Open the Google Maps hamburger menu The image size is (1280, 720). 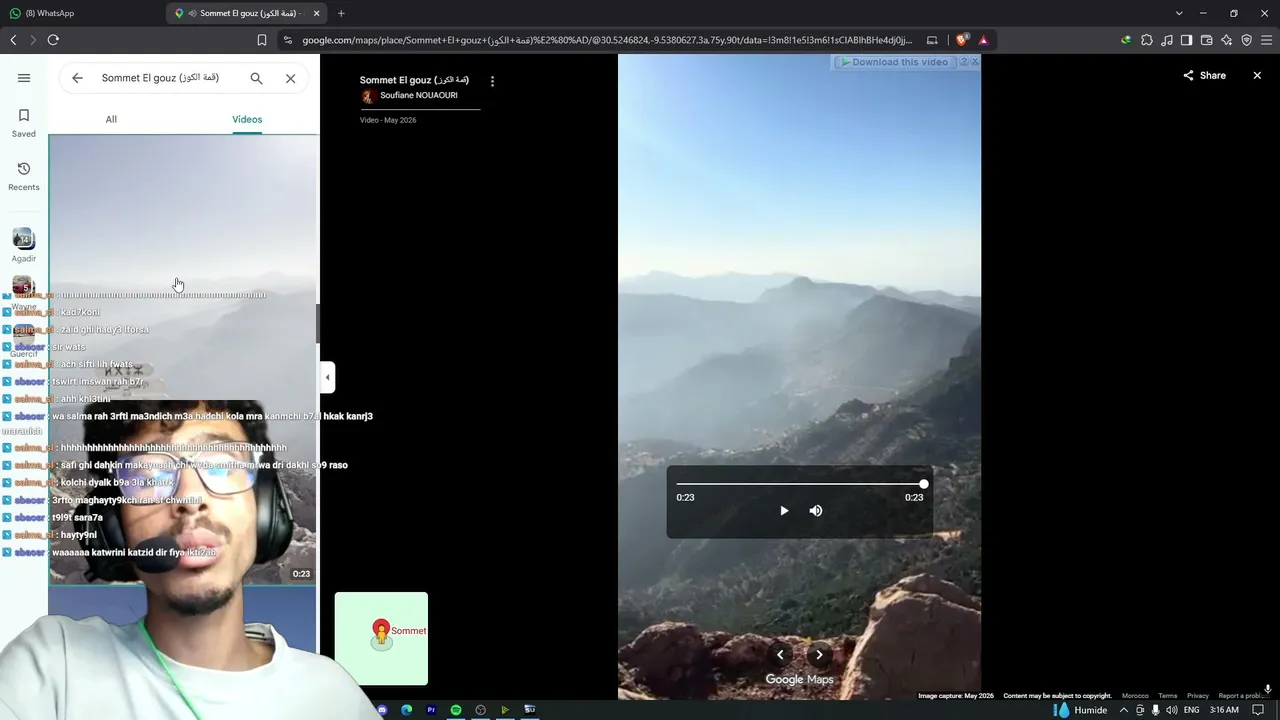click(24, 78)
